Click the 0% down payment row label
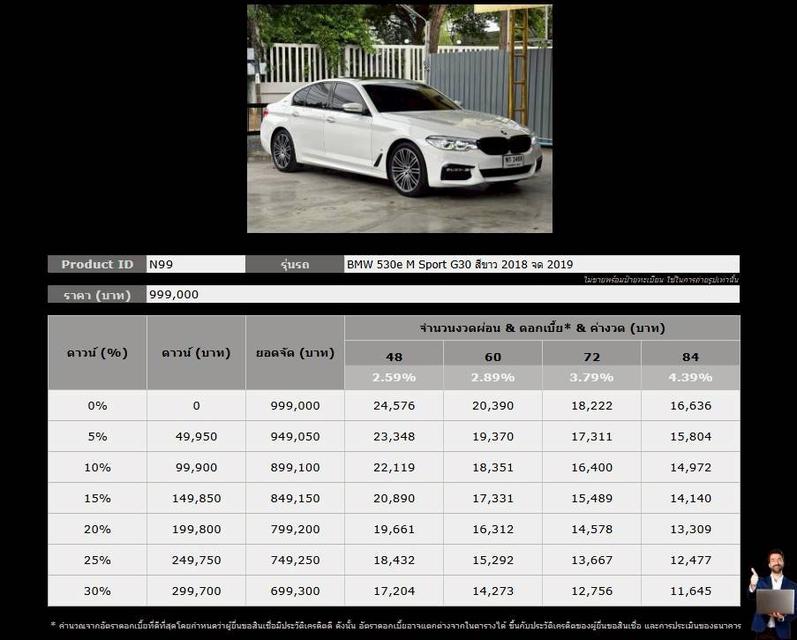The image size is (797, 640). point(97,406)
